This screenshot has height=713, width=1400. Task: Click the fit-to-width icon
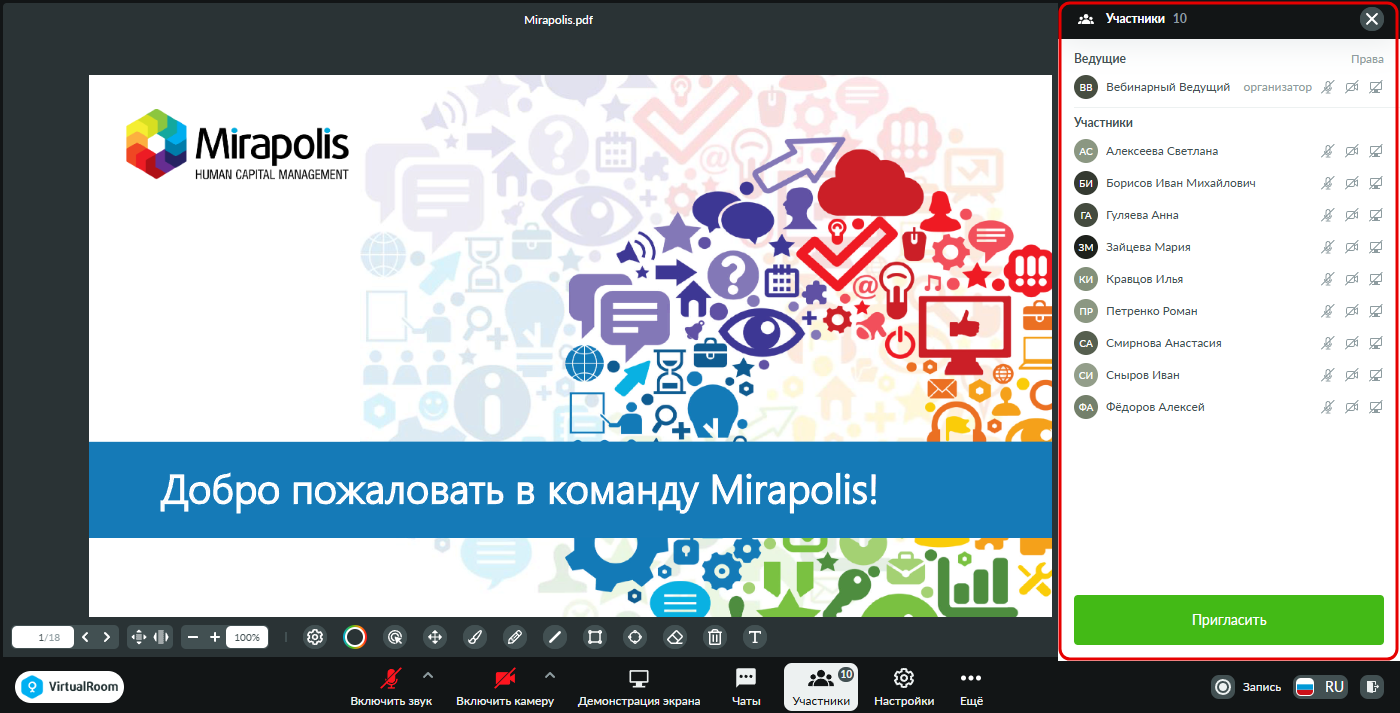click(x=161, y=637)
